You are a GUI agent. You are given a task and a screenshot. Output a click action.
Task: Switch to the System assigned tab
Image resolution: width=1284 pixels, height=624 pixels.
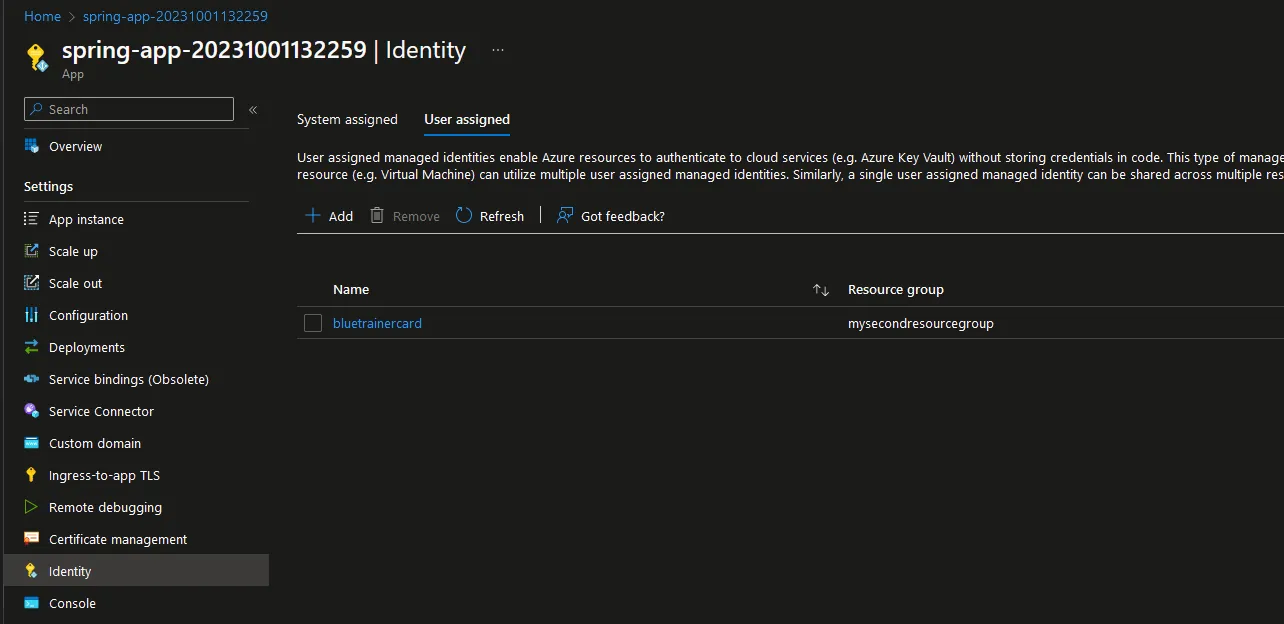click(x=347, y=119)
